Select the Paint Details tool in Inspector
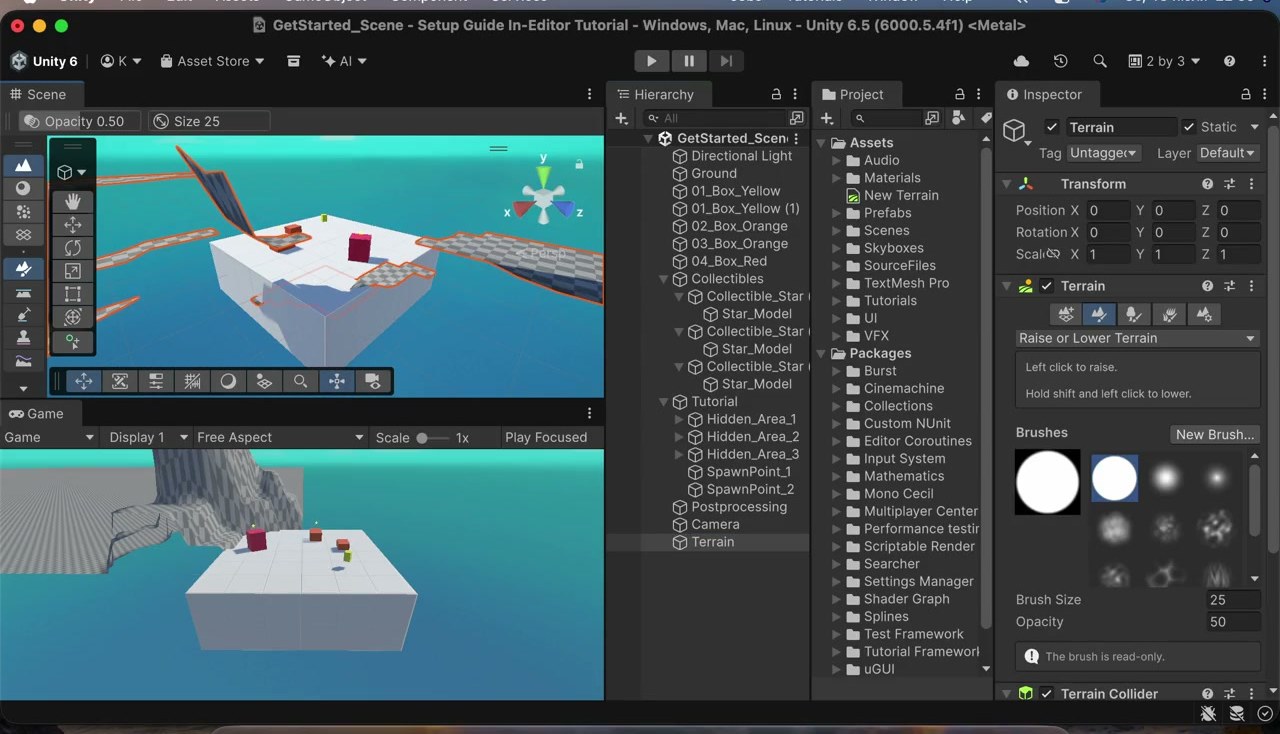 click(x=1169, y=314)
